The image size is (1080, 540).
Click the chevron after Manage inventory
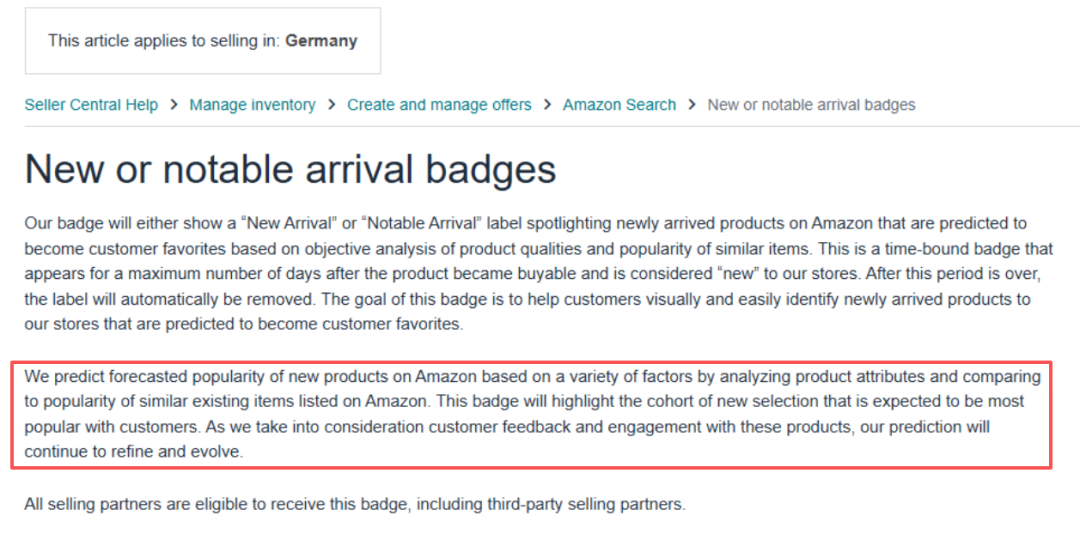coord(331,105)
